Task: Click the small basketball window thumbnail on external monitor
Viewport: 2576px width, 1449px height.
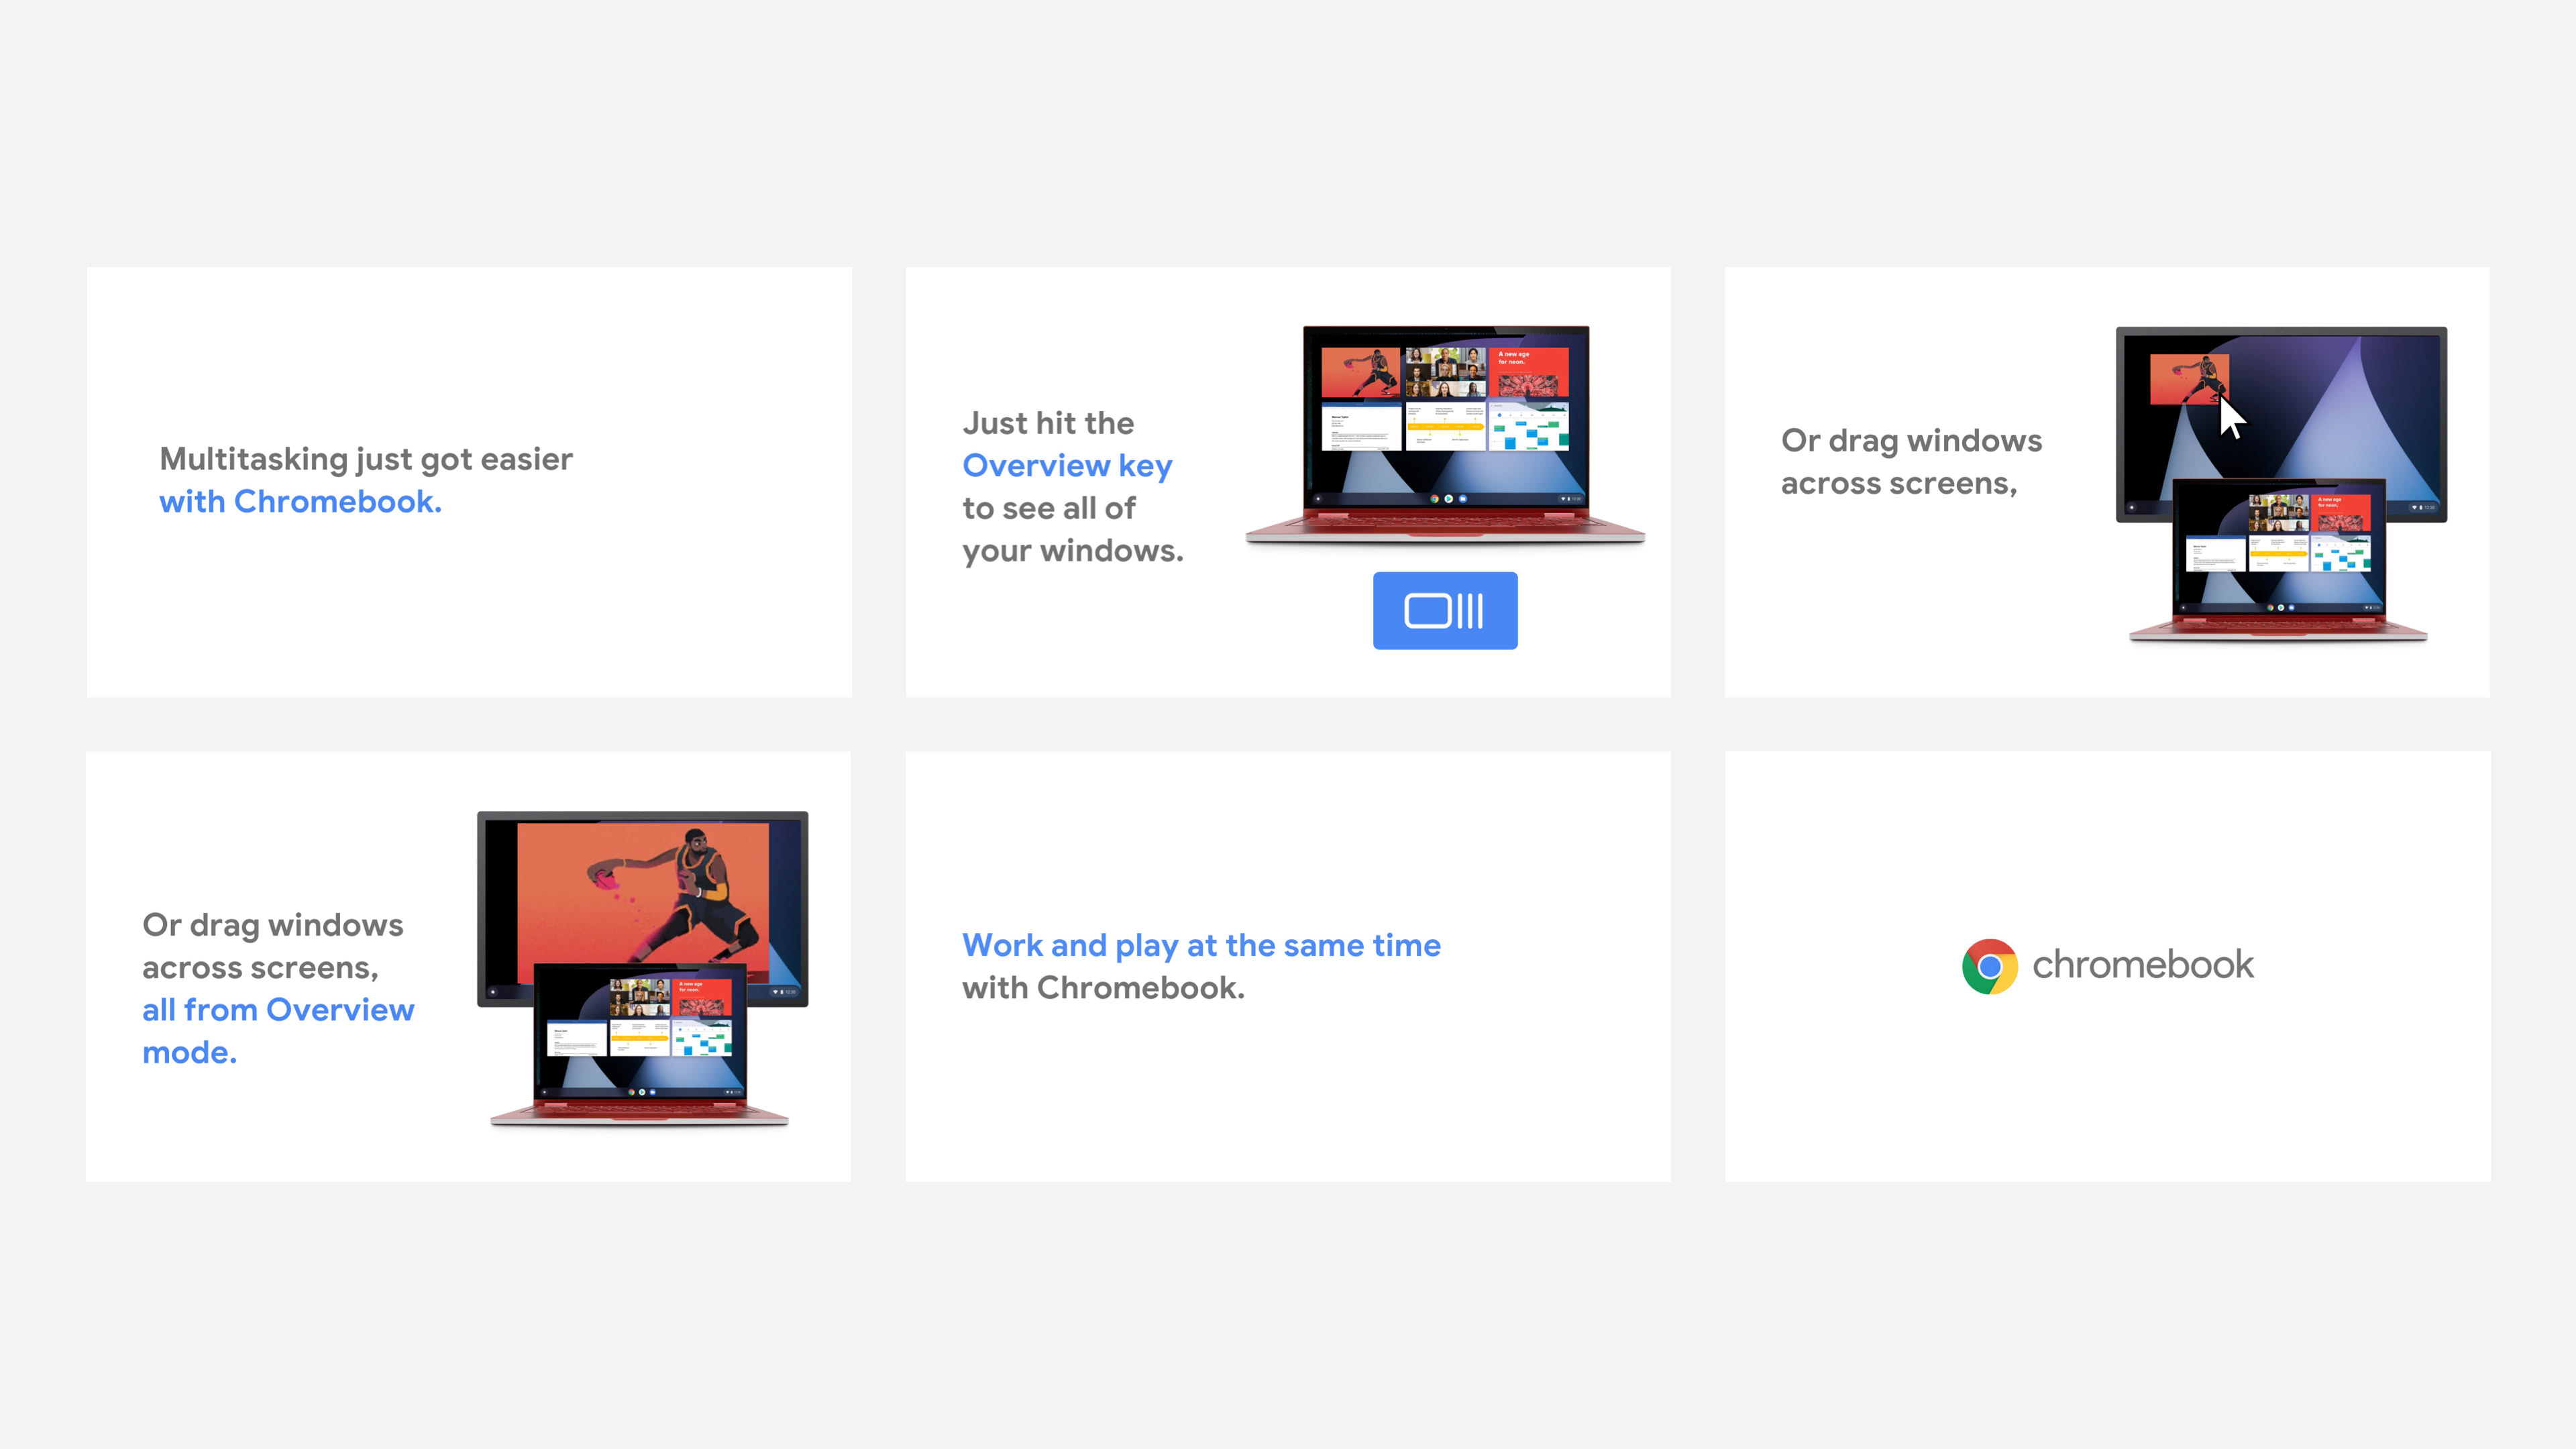Action: click(x=2189, y=379)
